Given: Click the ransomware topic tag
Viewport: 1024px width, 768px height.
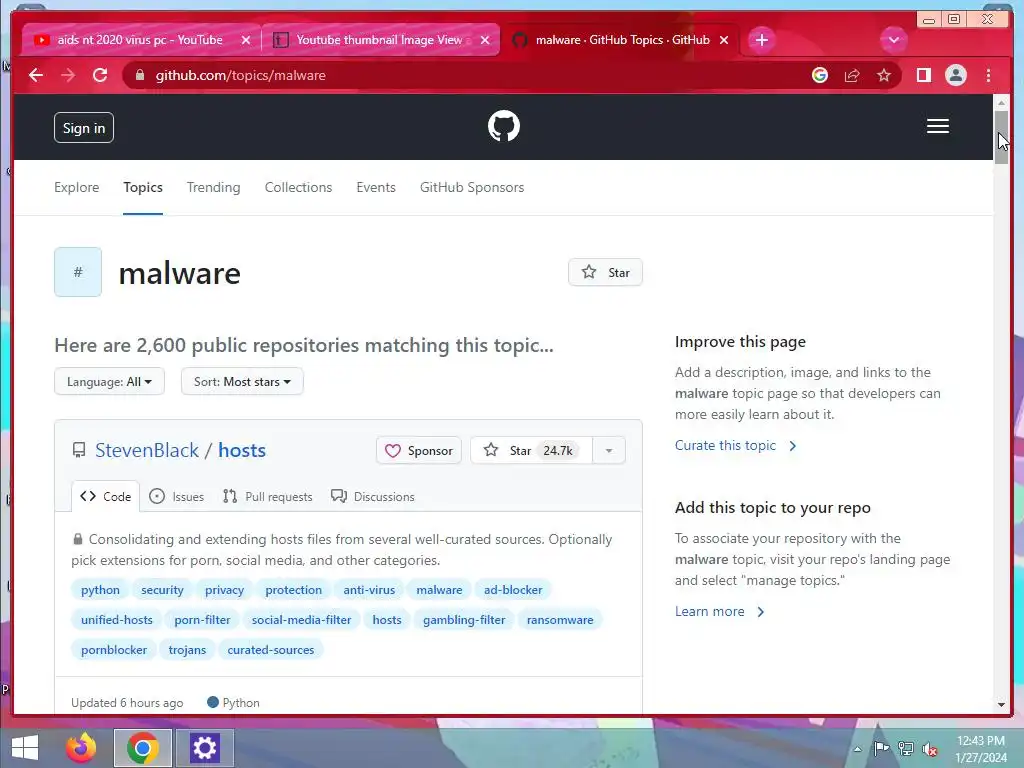Looking at the screenshot, I should 560,620.
